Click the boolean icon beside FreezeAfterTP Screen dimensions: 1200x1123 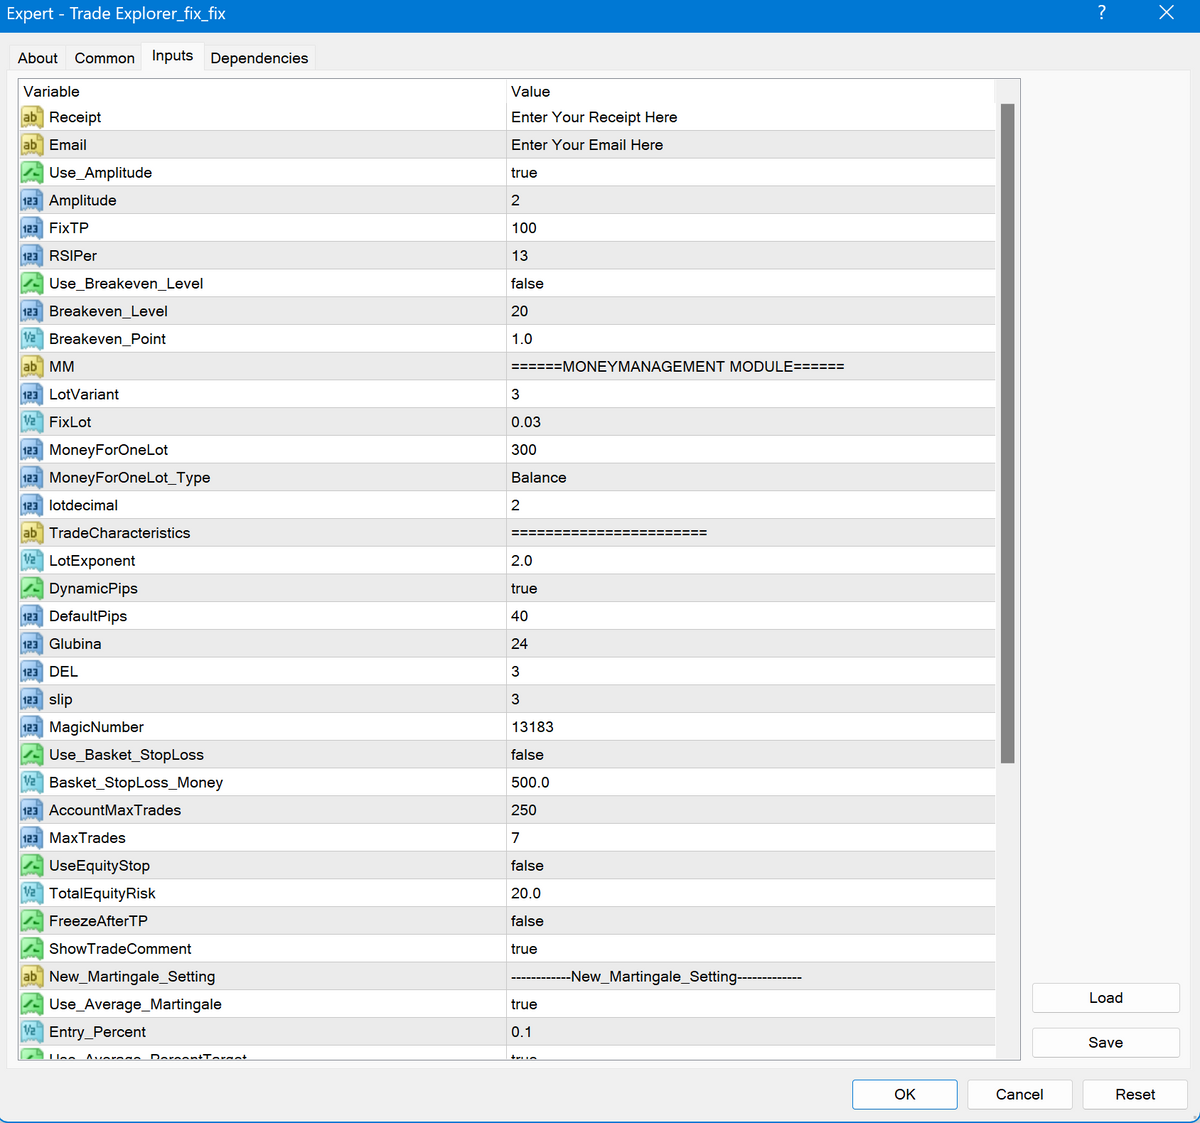pos(31,921)
